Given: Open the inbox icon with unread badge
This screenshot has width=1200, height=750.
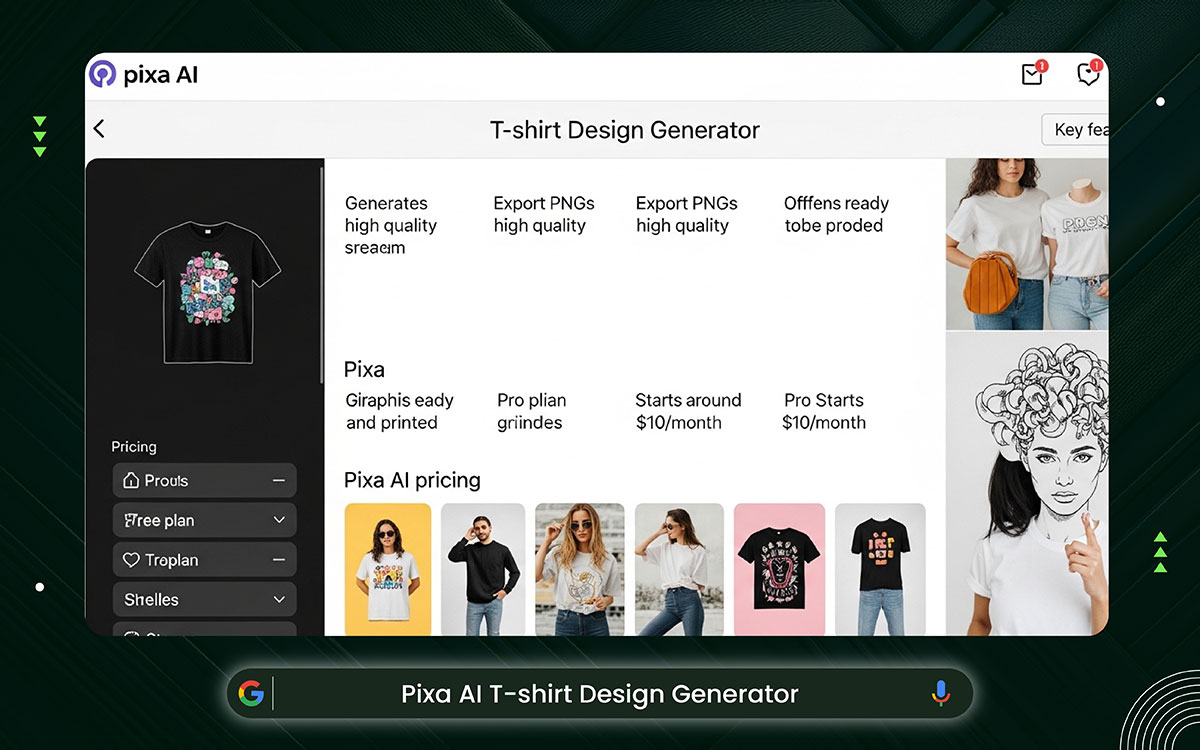Looking at the screenshot, I should click(x=1032, y=74).
